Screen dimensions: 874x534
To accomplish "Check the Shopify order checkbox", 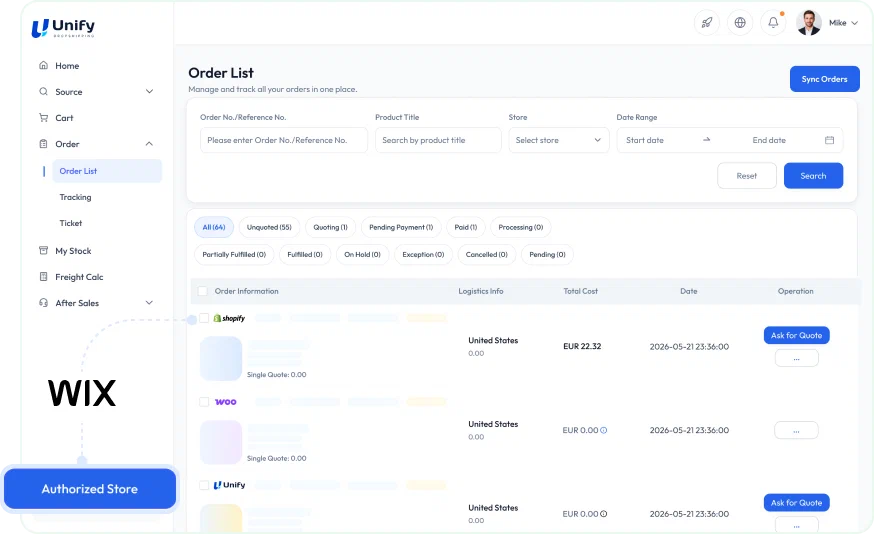I will point(204,318).
